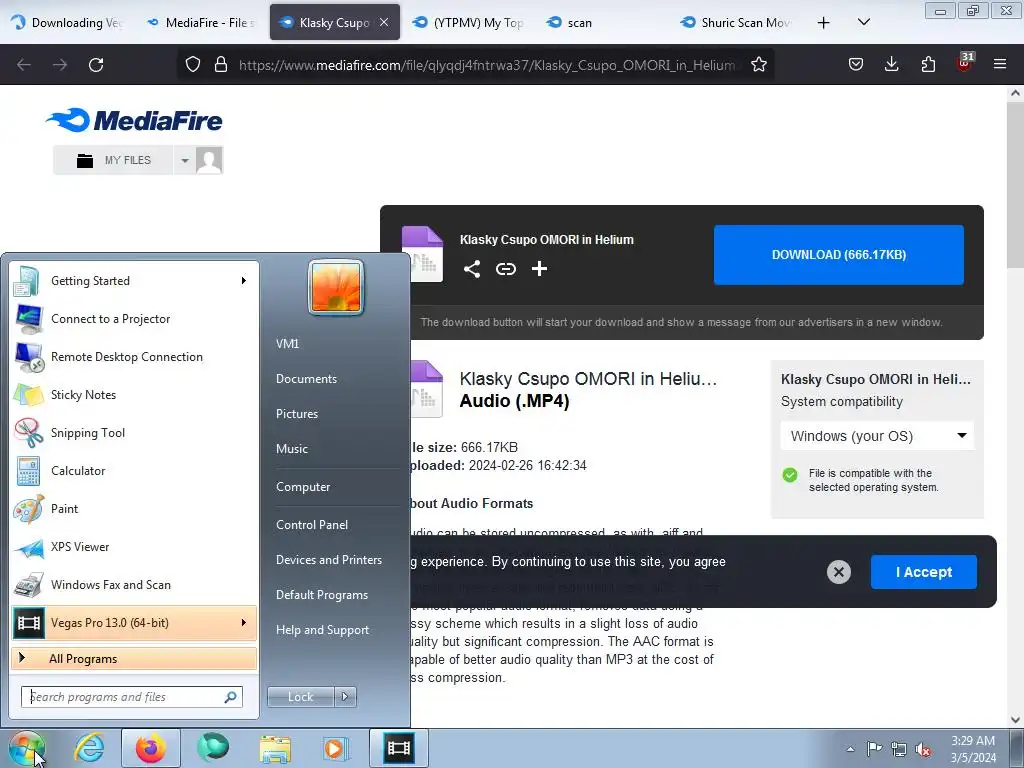This screenshot has width=1024, height=768.
Task: Open the Firefox hamburger menu
Action: tap(1000, 64)
